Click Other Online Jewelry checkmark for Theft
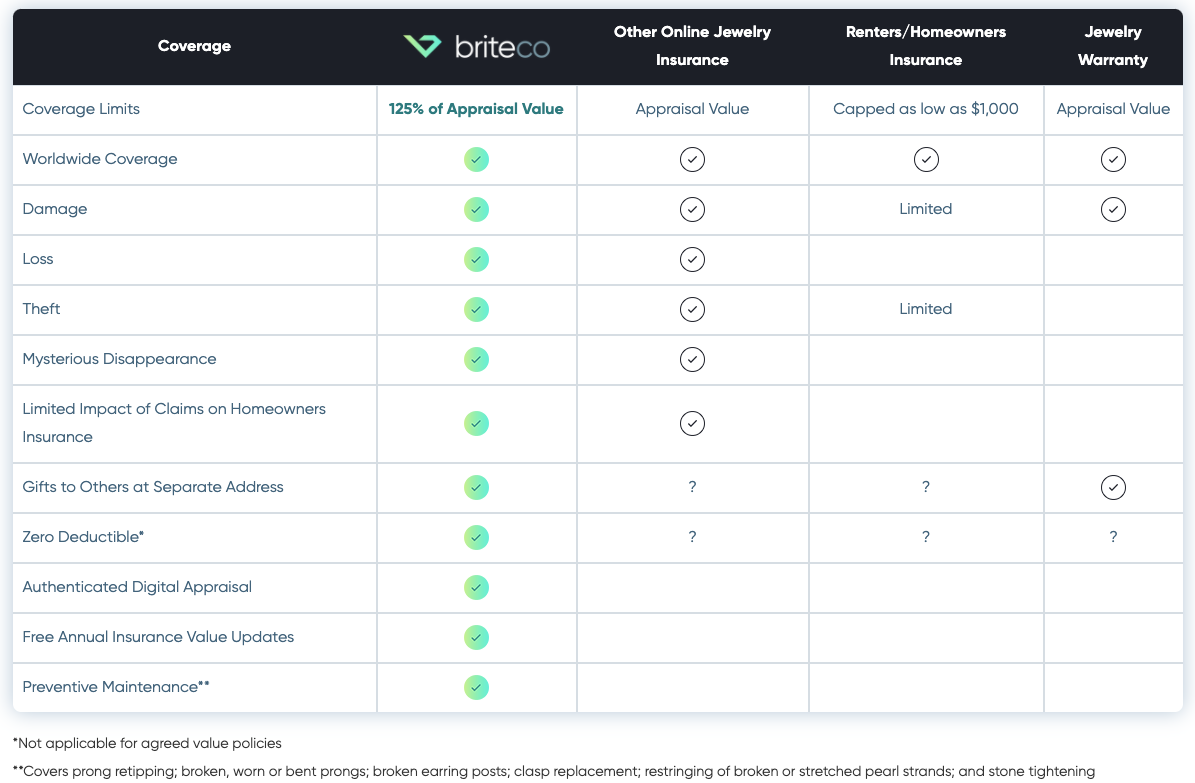Viewport: 1195px width, 783px height. tap(692, 310)
